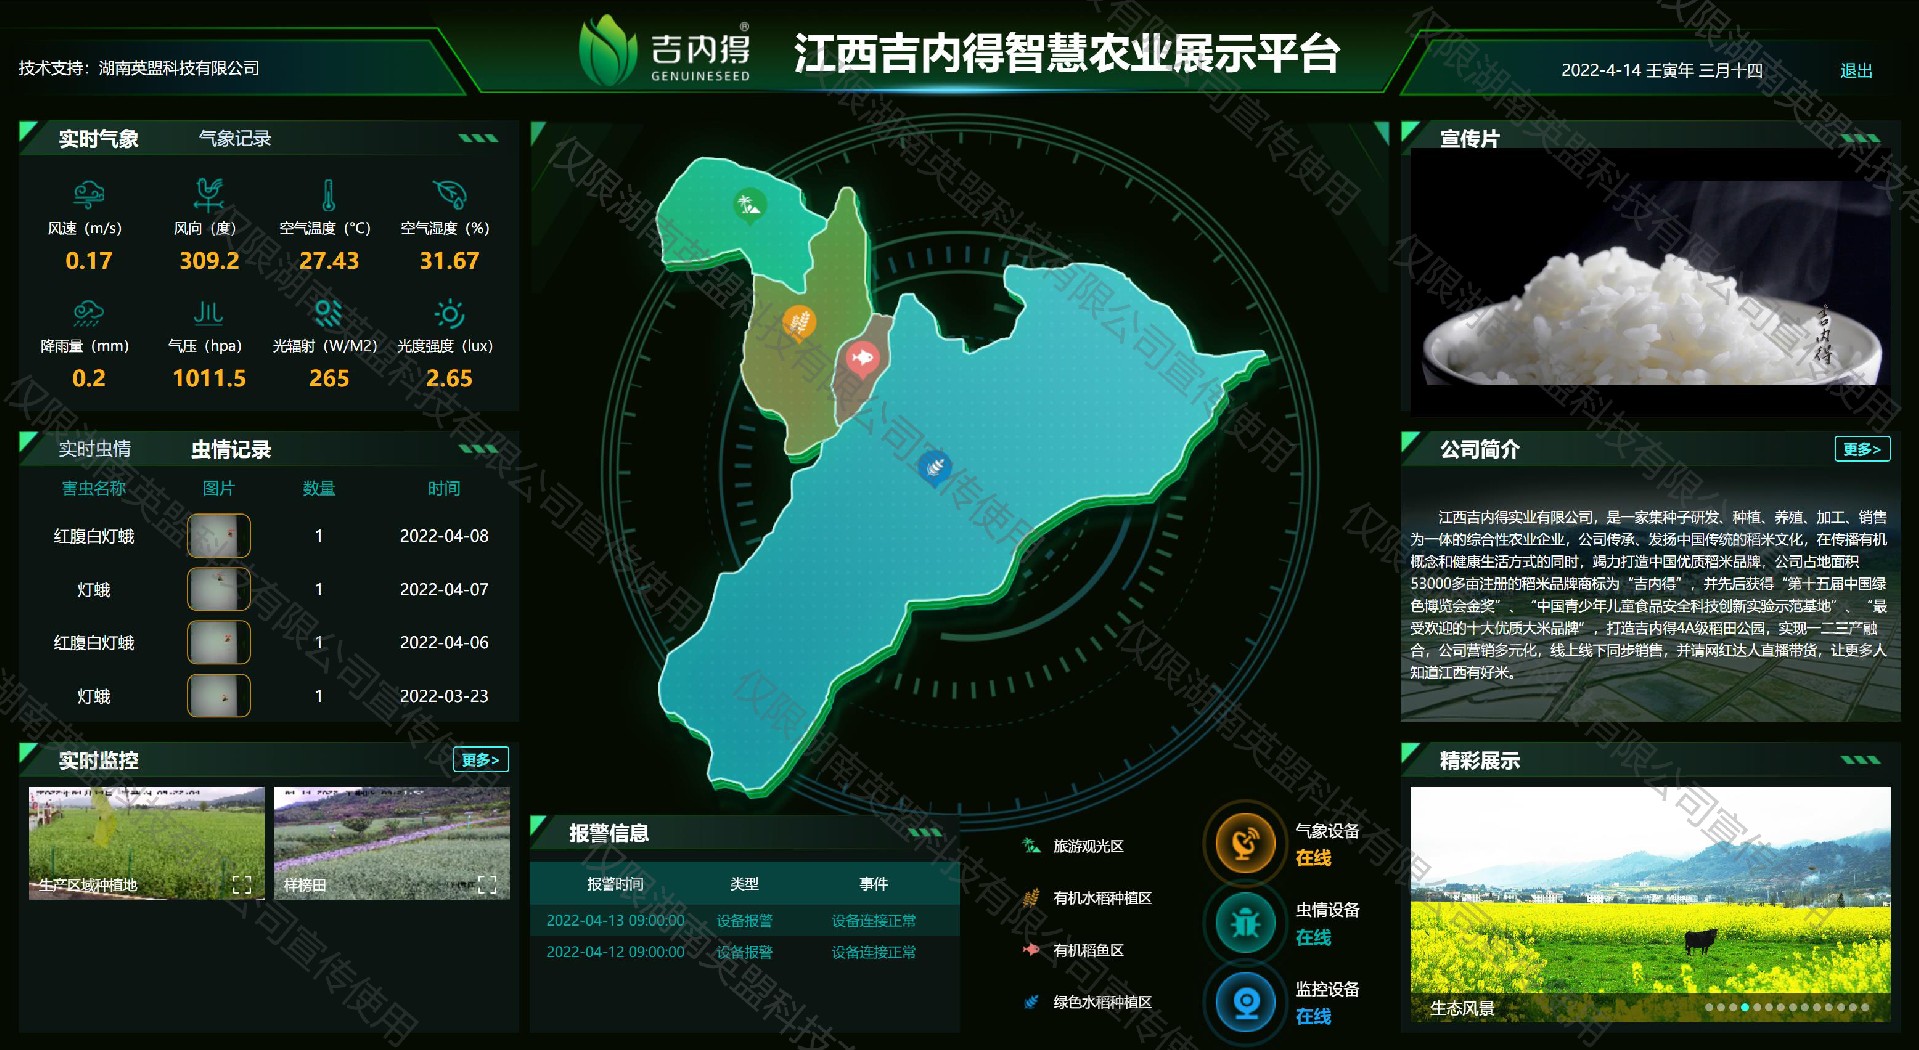Open the 红腹白灯蛾 pest image thumbnail
The image size is (1919, 1050).
click(x=219, y=536)
